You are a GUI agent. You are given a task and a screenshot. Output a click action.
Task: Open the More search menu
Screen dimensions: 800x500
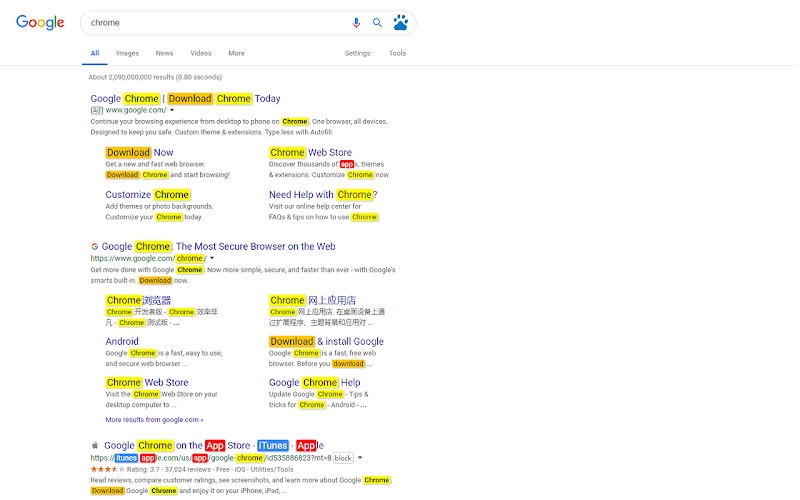point(236,53)
